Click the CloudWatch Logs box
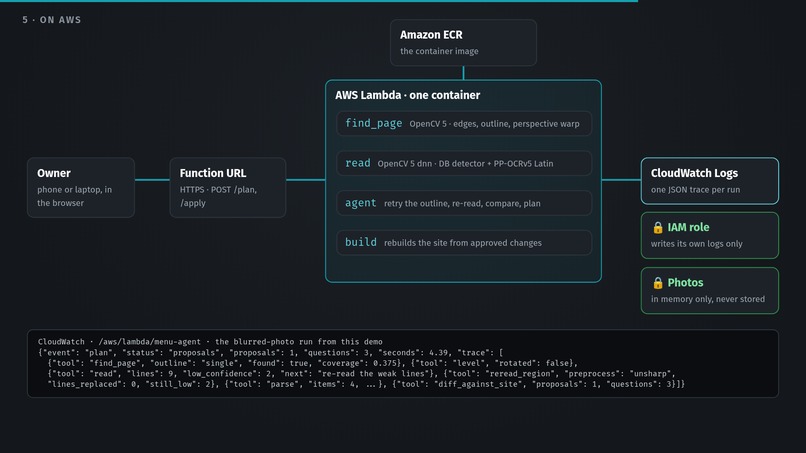Screen dimensions: 806x453 pos(709,180)
